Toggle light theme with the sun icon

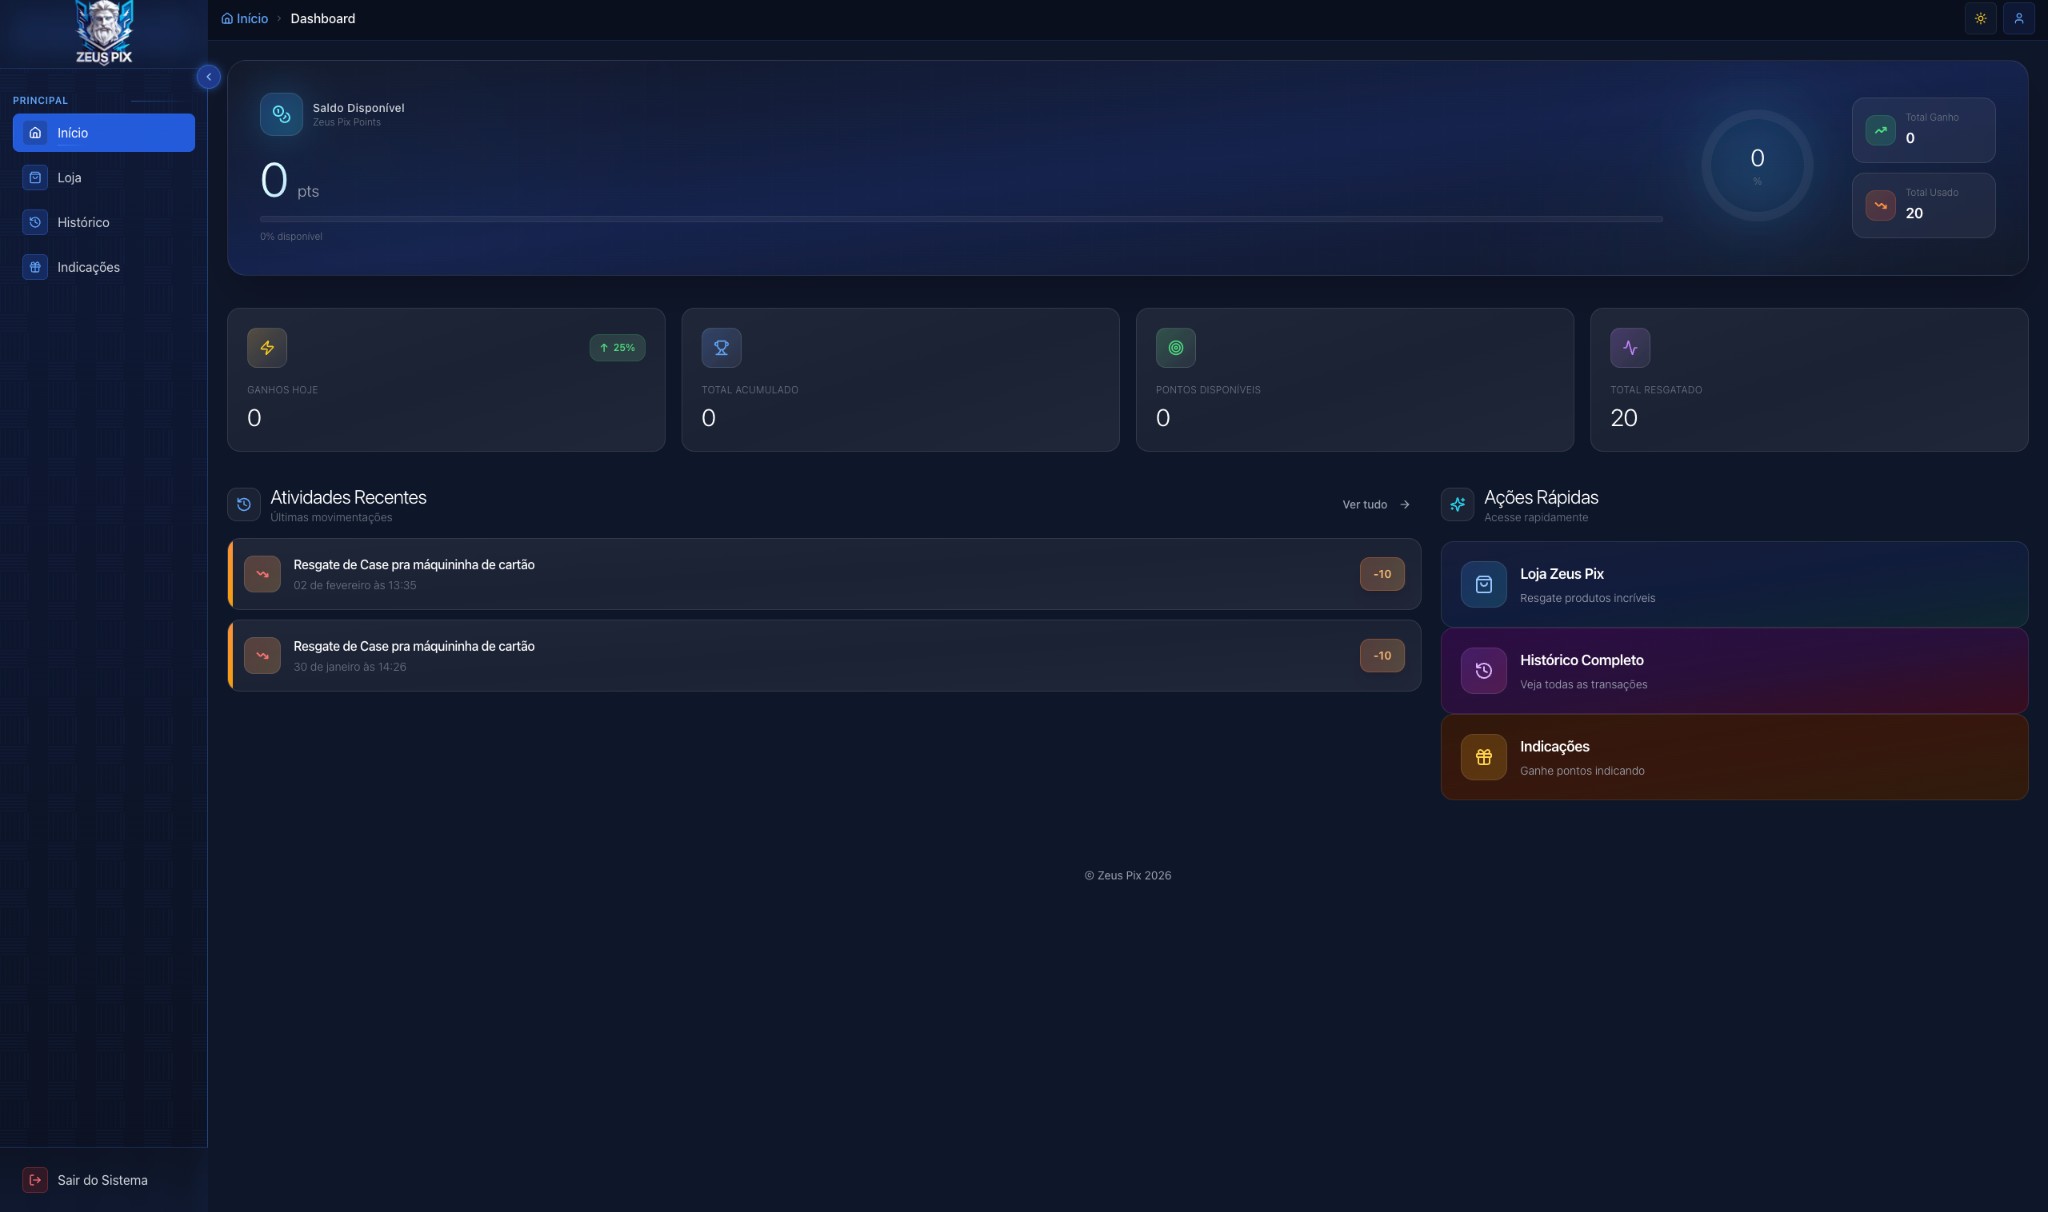pos(1981,18)
